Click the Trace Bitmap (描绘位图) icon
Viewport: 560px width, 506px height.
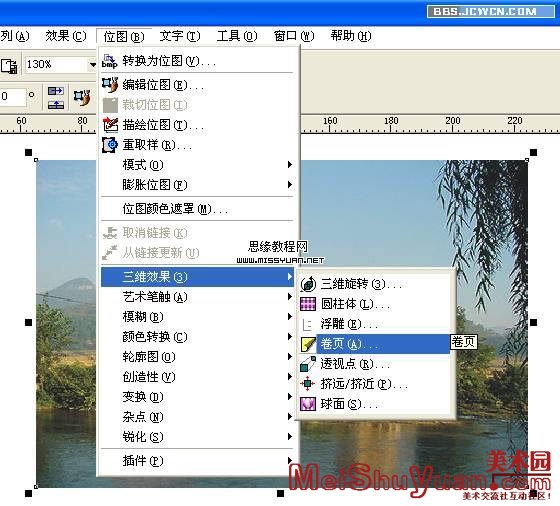coord(110,125)
